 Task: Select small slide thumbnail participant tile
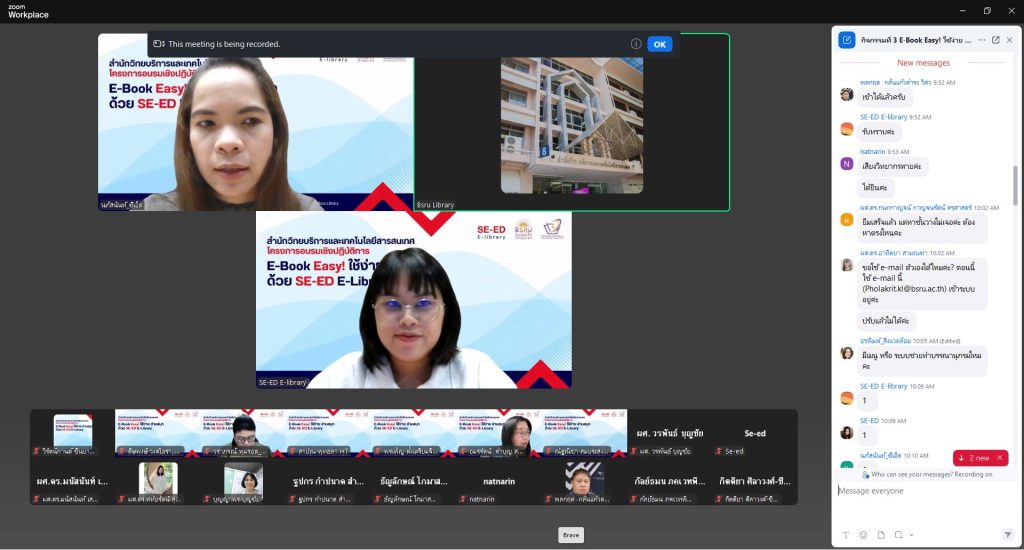coord(72,434)
